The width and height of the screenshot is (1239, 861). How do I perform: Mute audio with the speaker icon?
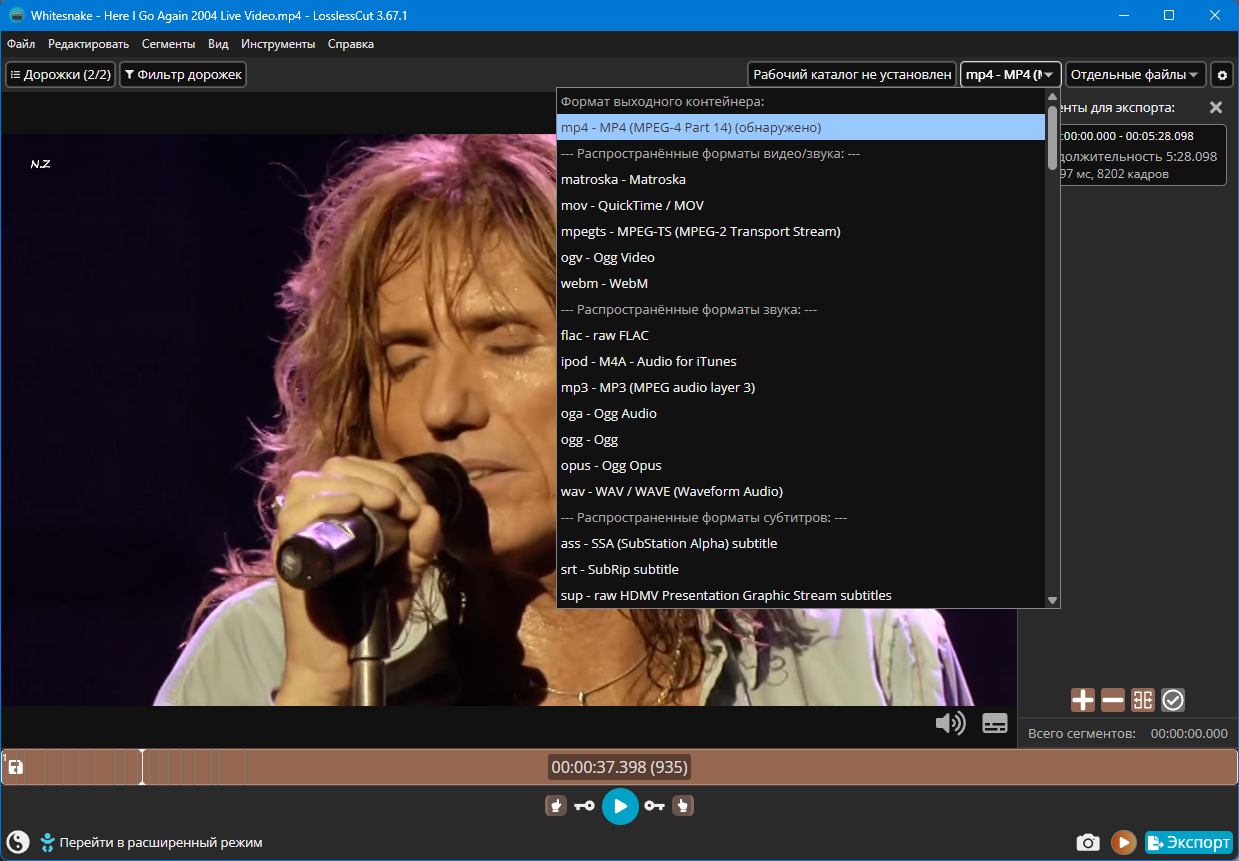point(949,723)
